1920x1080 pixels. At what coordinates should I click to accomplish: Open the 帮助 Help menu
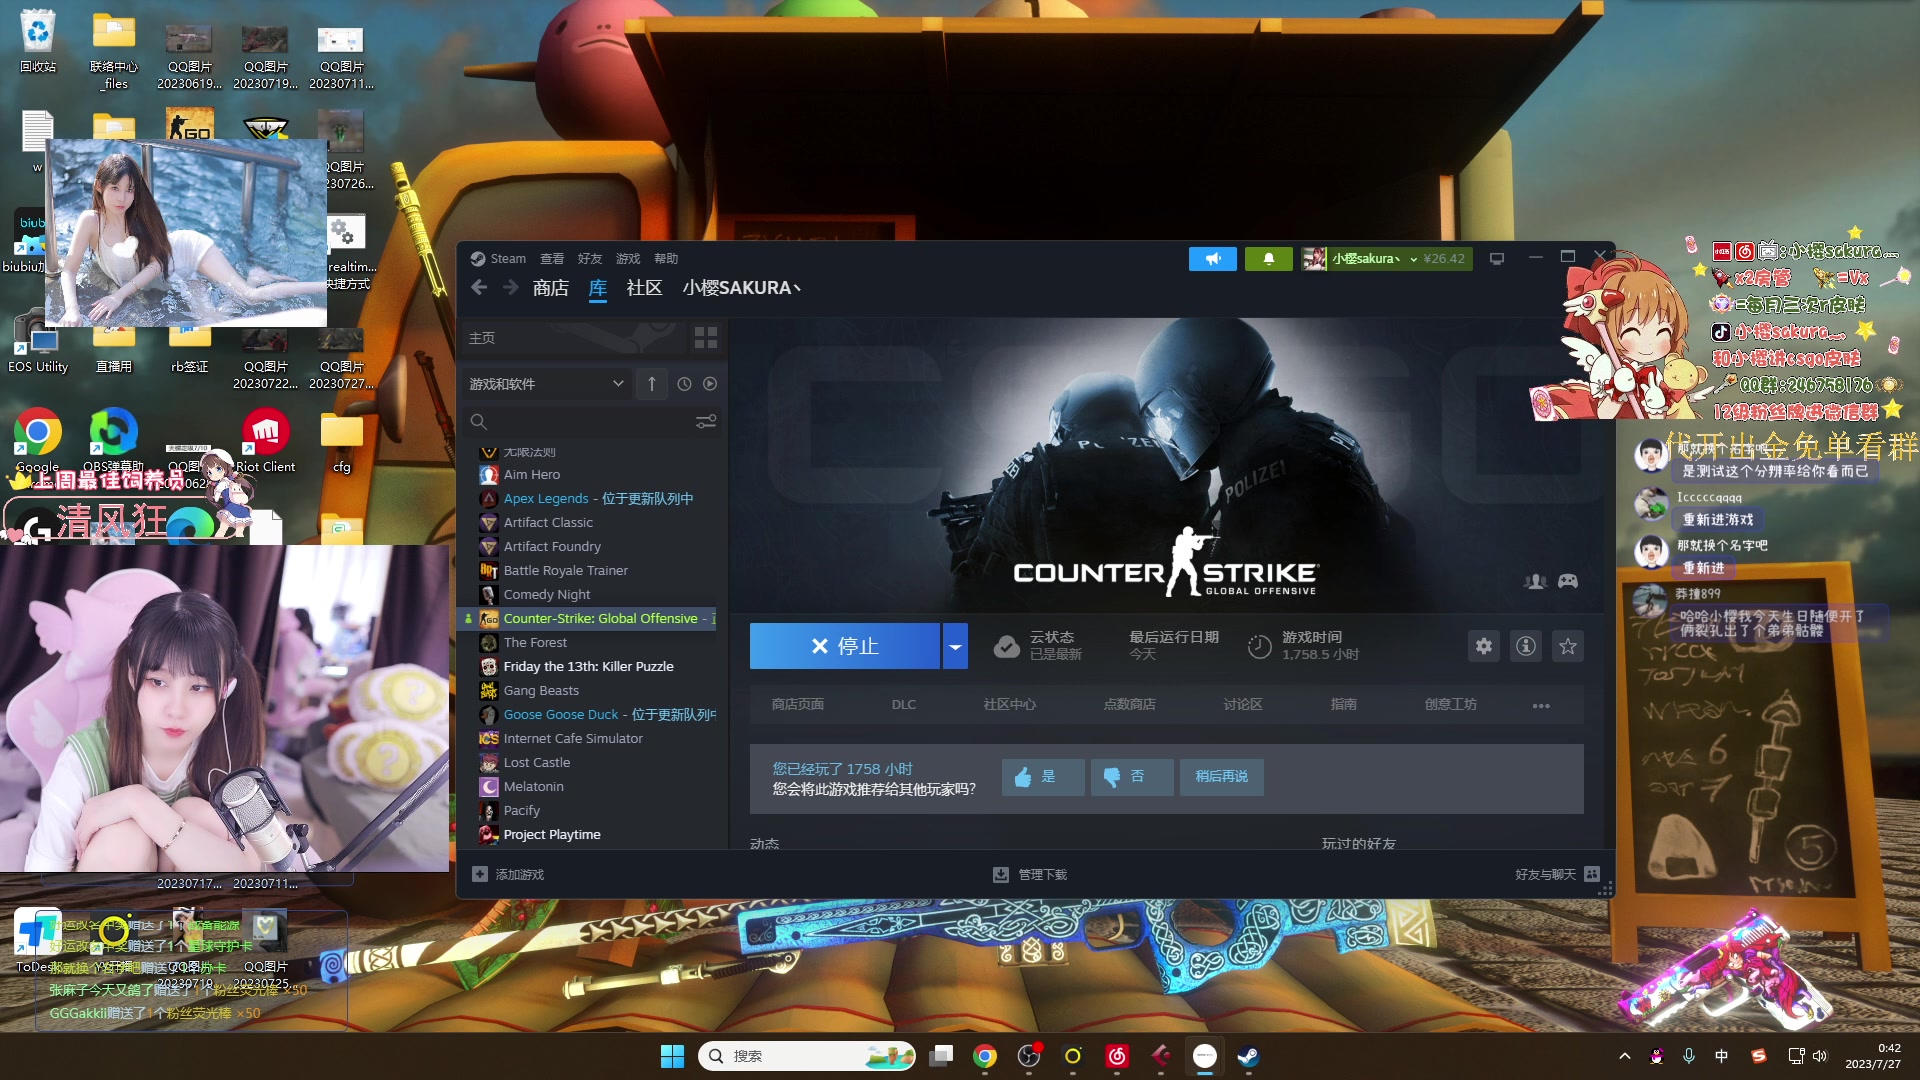[x=666, y=259]
